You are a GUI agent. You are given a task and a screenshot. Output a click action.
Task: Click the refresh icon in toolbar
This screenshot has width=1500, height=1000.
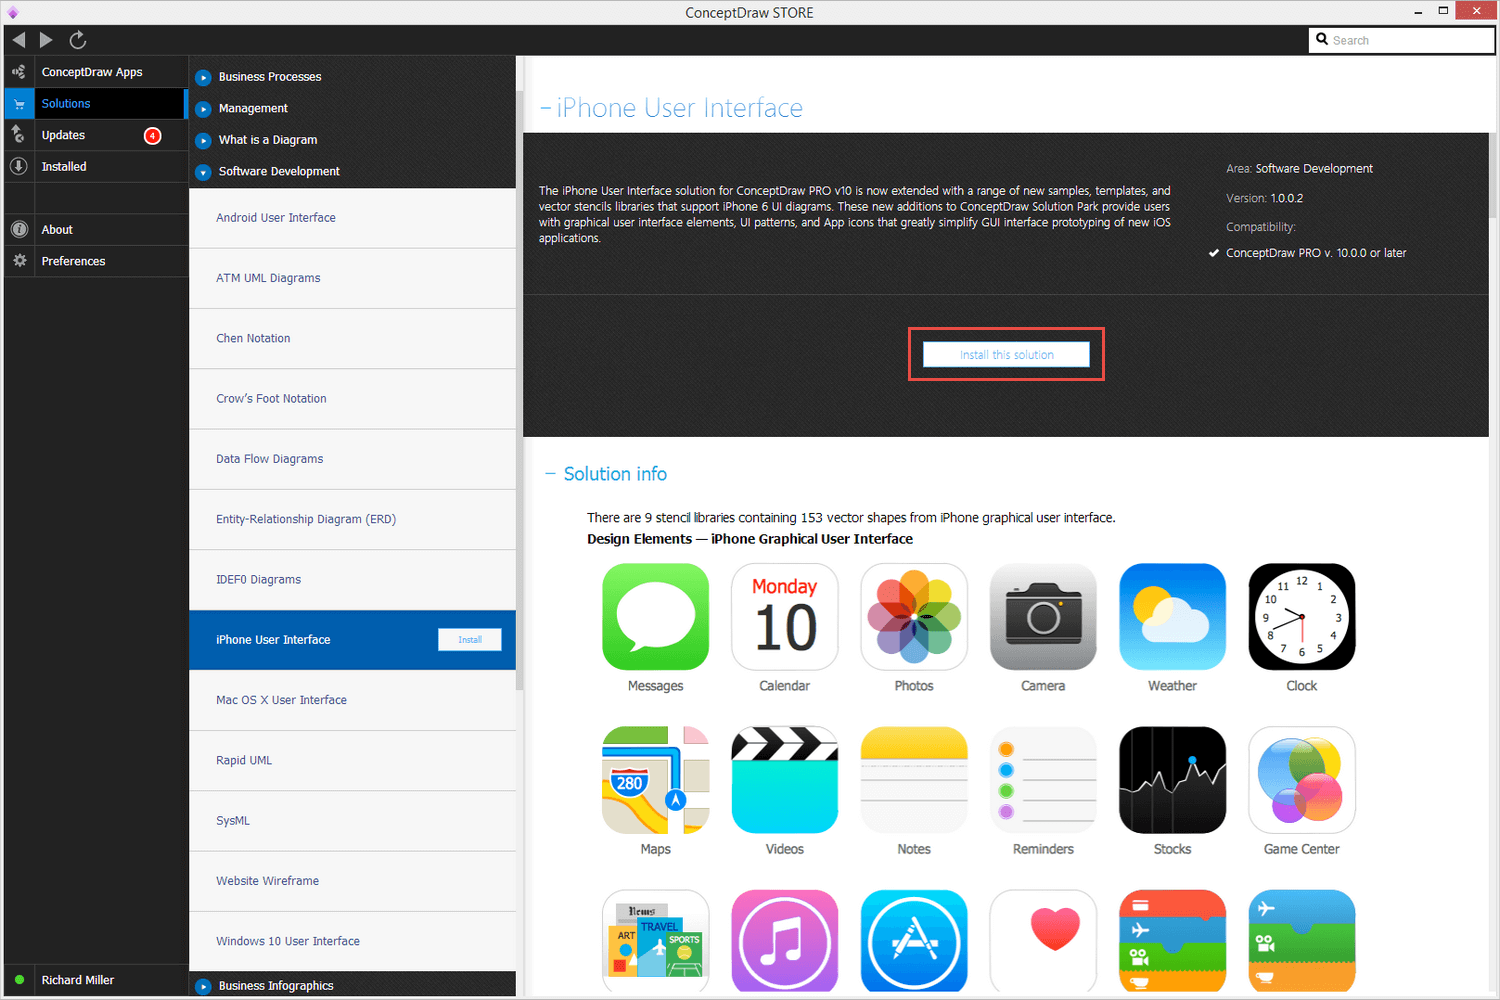pos(78,40)
